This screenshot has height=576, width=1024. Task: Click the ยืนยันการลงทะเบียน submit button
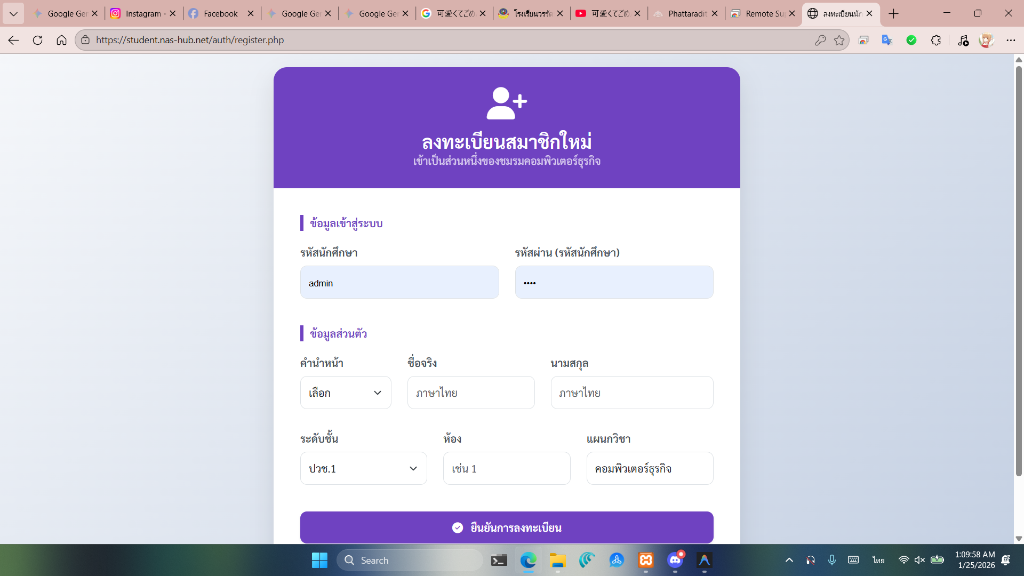[506, 527]
